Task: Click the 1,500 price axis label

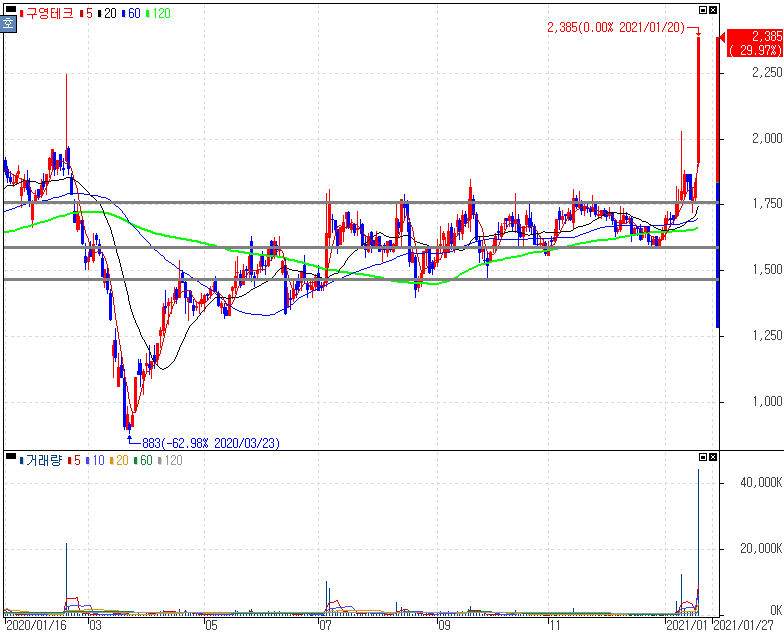Action: click(x=767, y=270)
